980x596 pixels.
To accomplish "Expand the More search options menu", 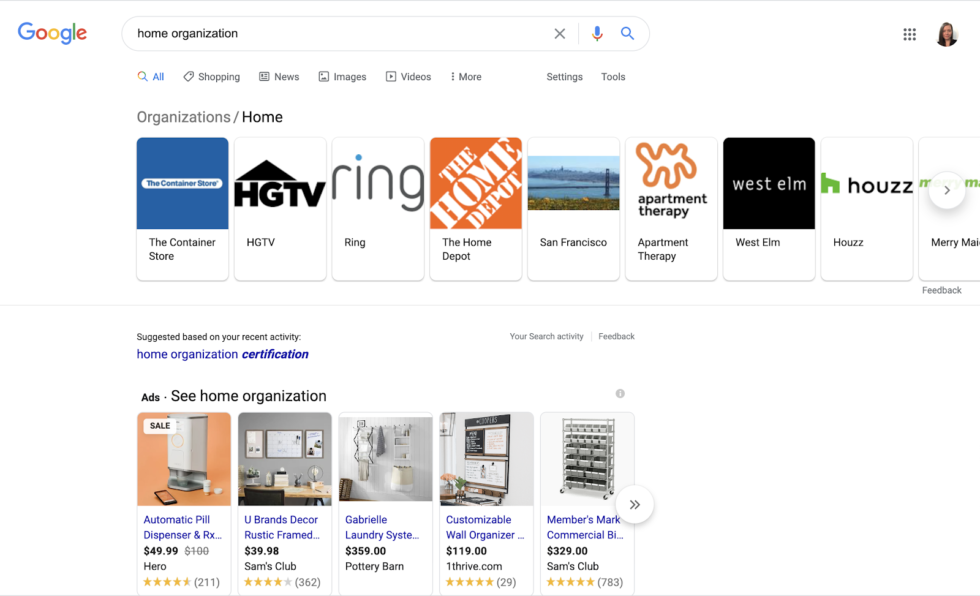I will click(x=466, y=77).
